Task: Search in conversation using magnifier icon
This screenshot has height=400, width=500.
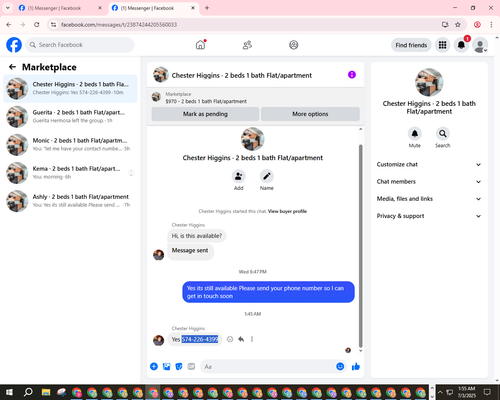Action: coord(443,134)
